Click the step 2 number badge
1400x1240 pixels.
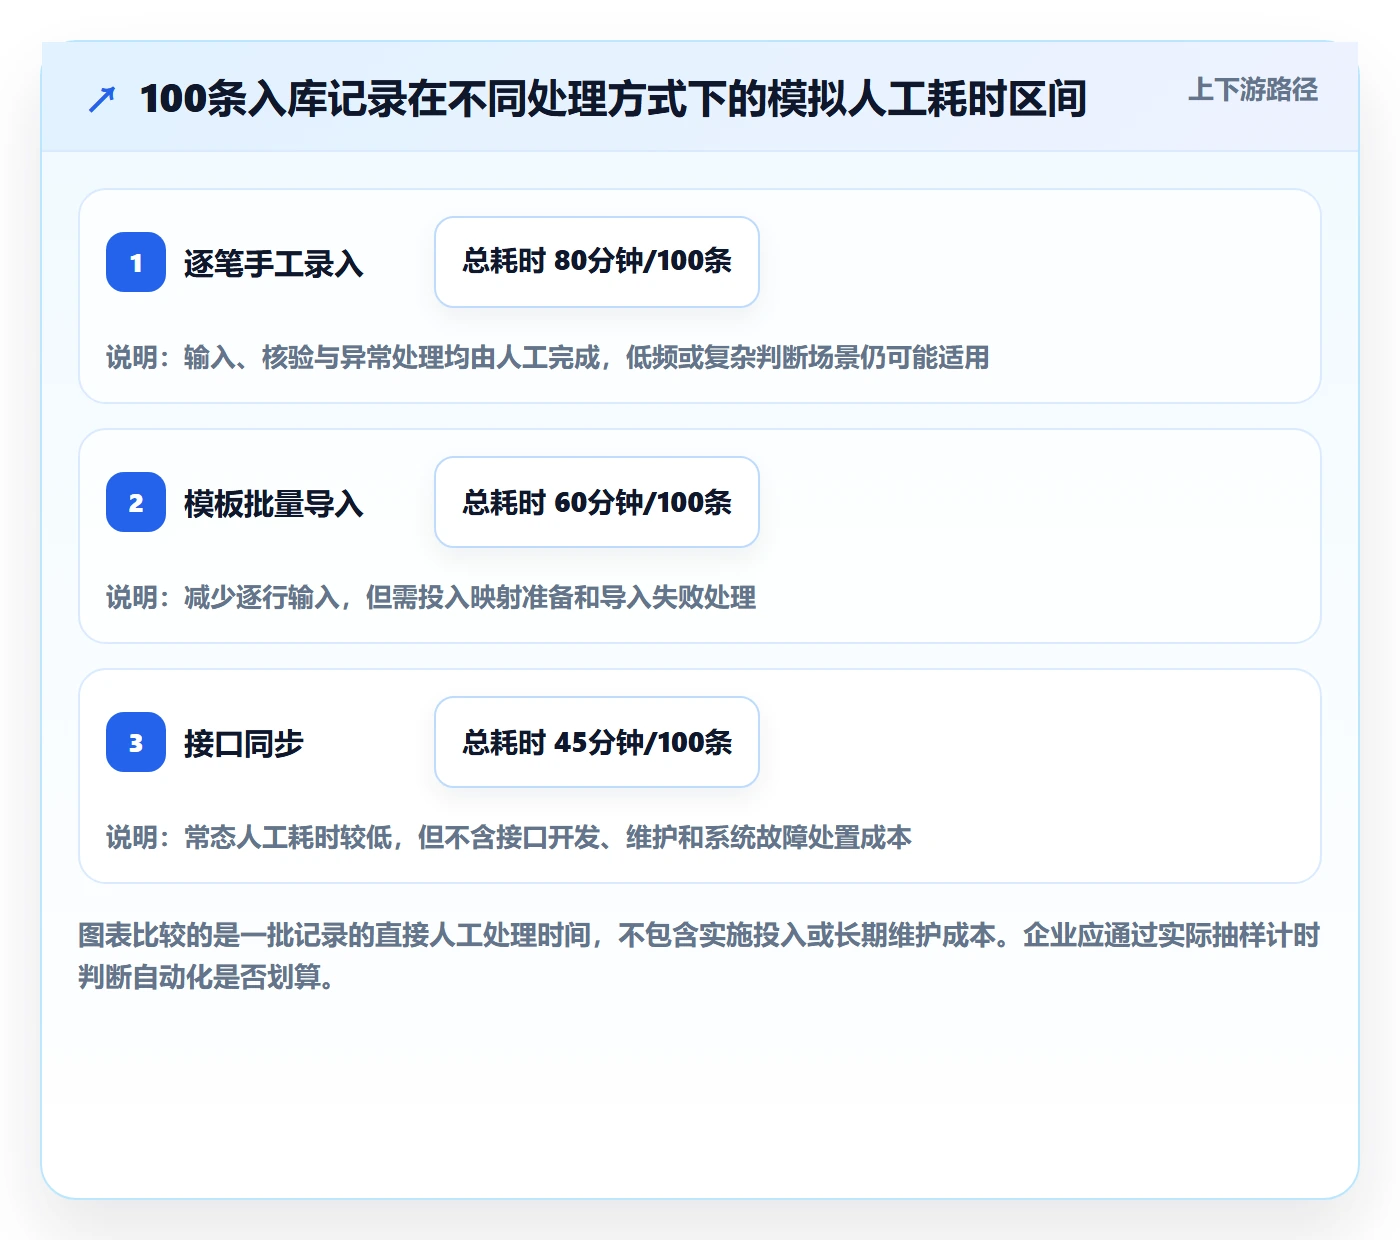point(136,502)
